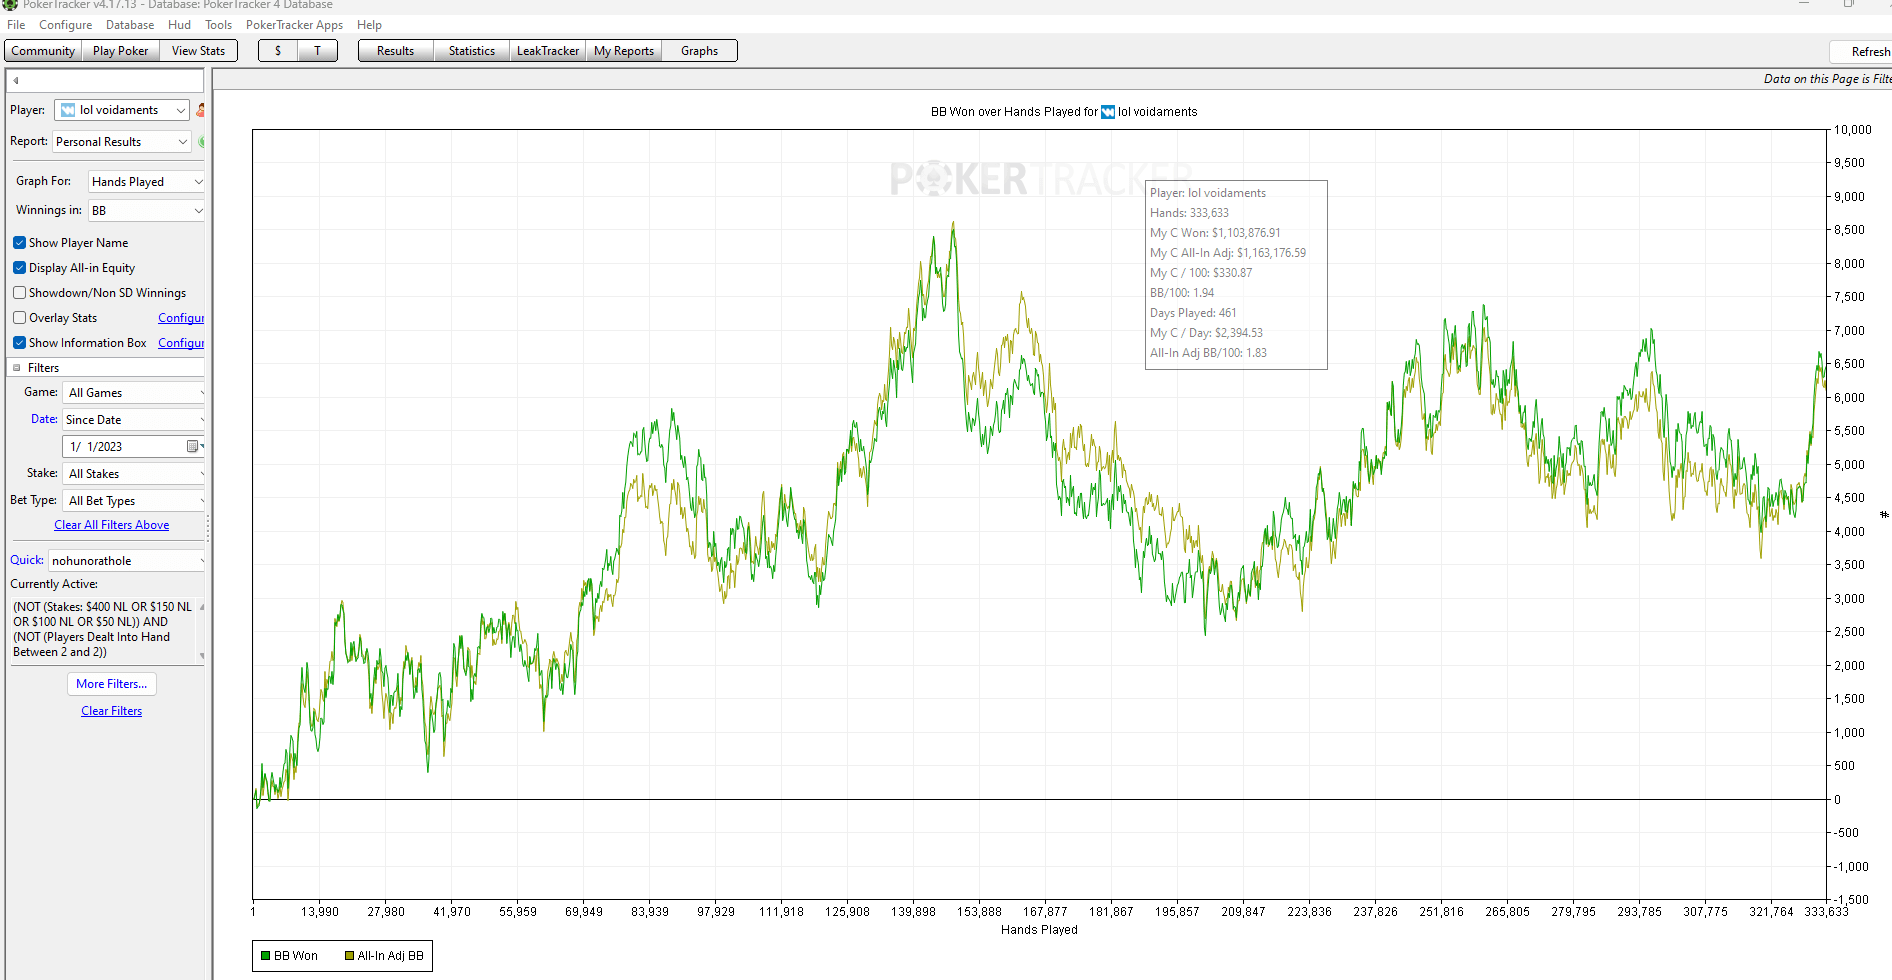1892x980 pixels.
Task: Open the File menu
Action: click(16, 25)
